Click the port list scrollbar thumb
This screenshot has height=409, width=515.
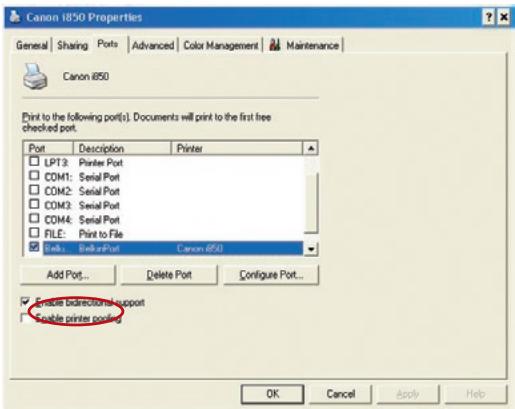(311, 203)
